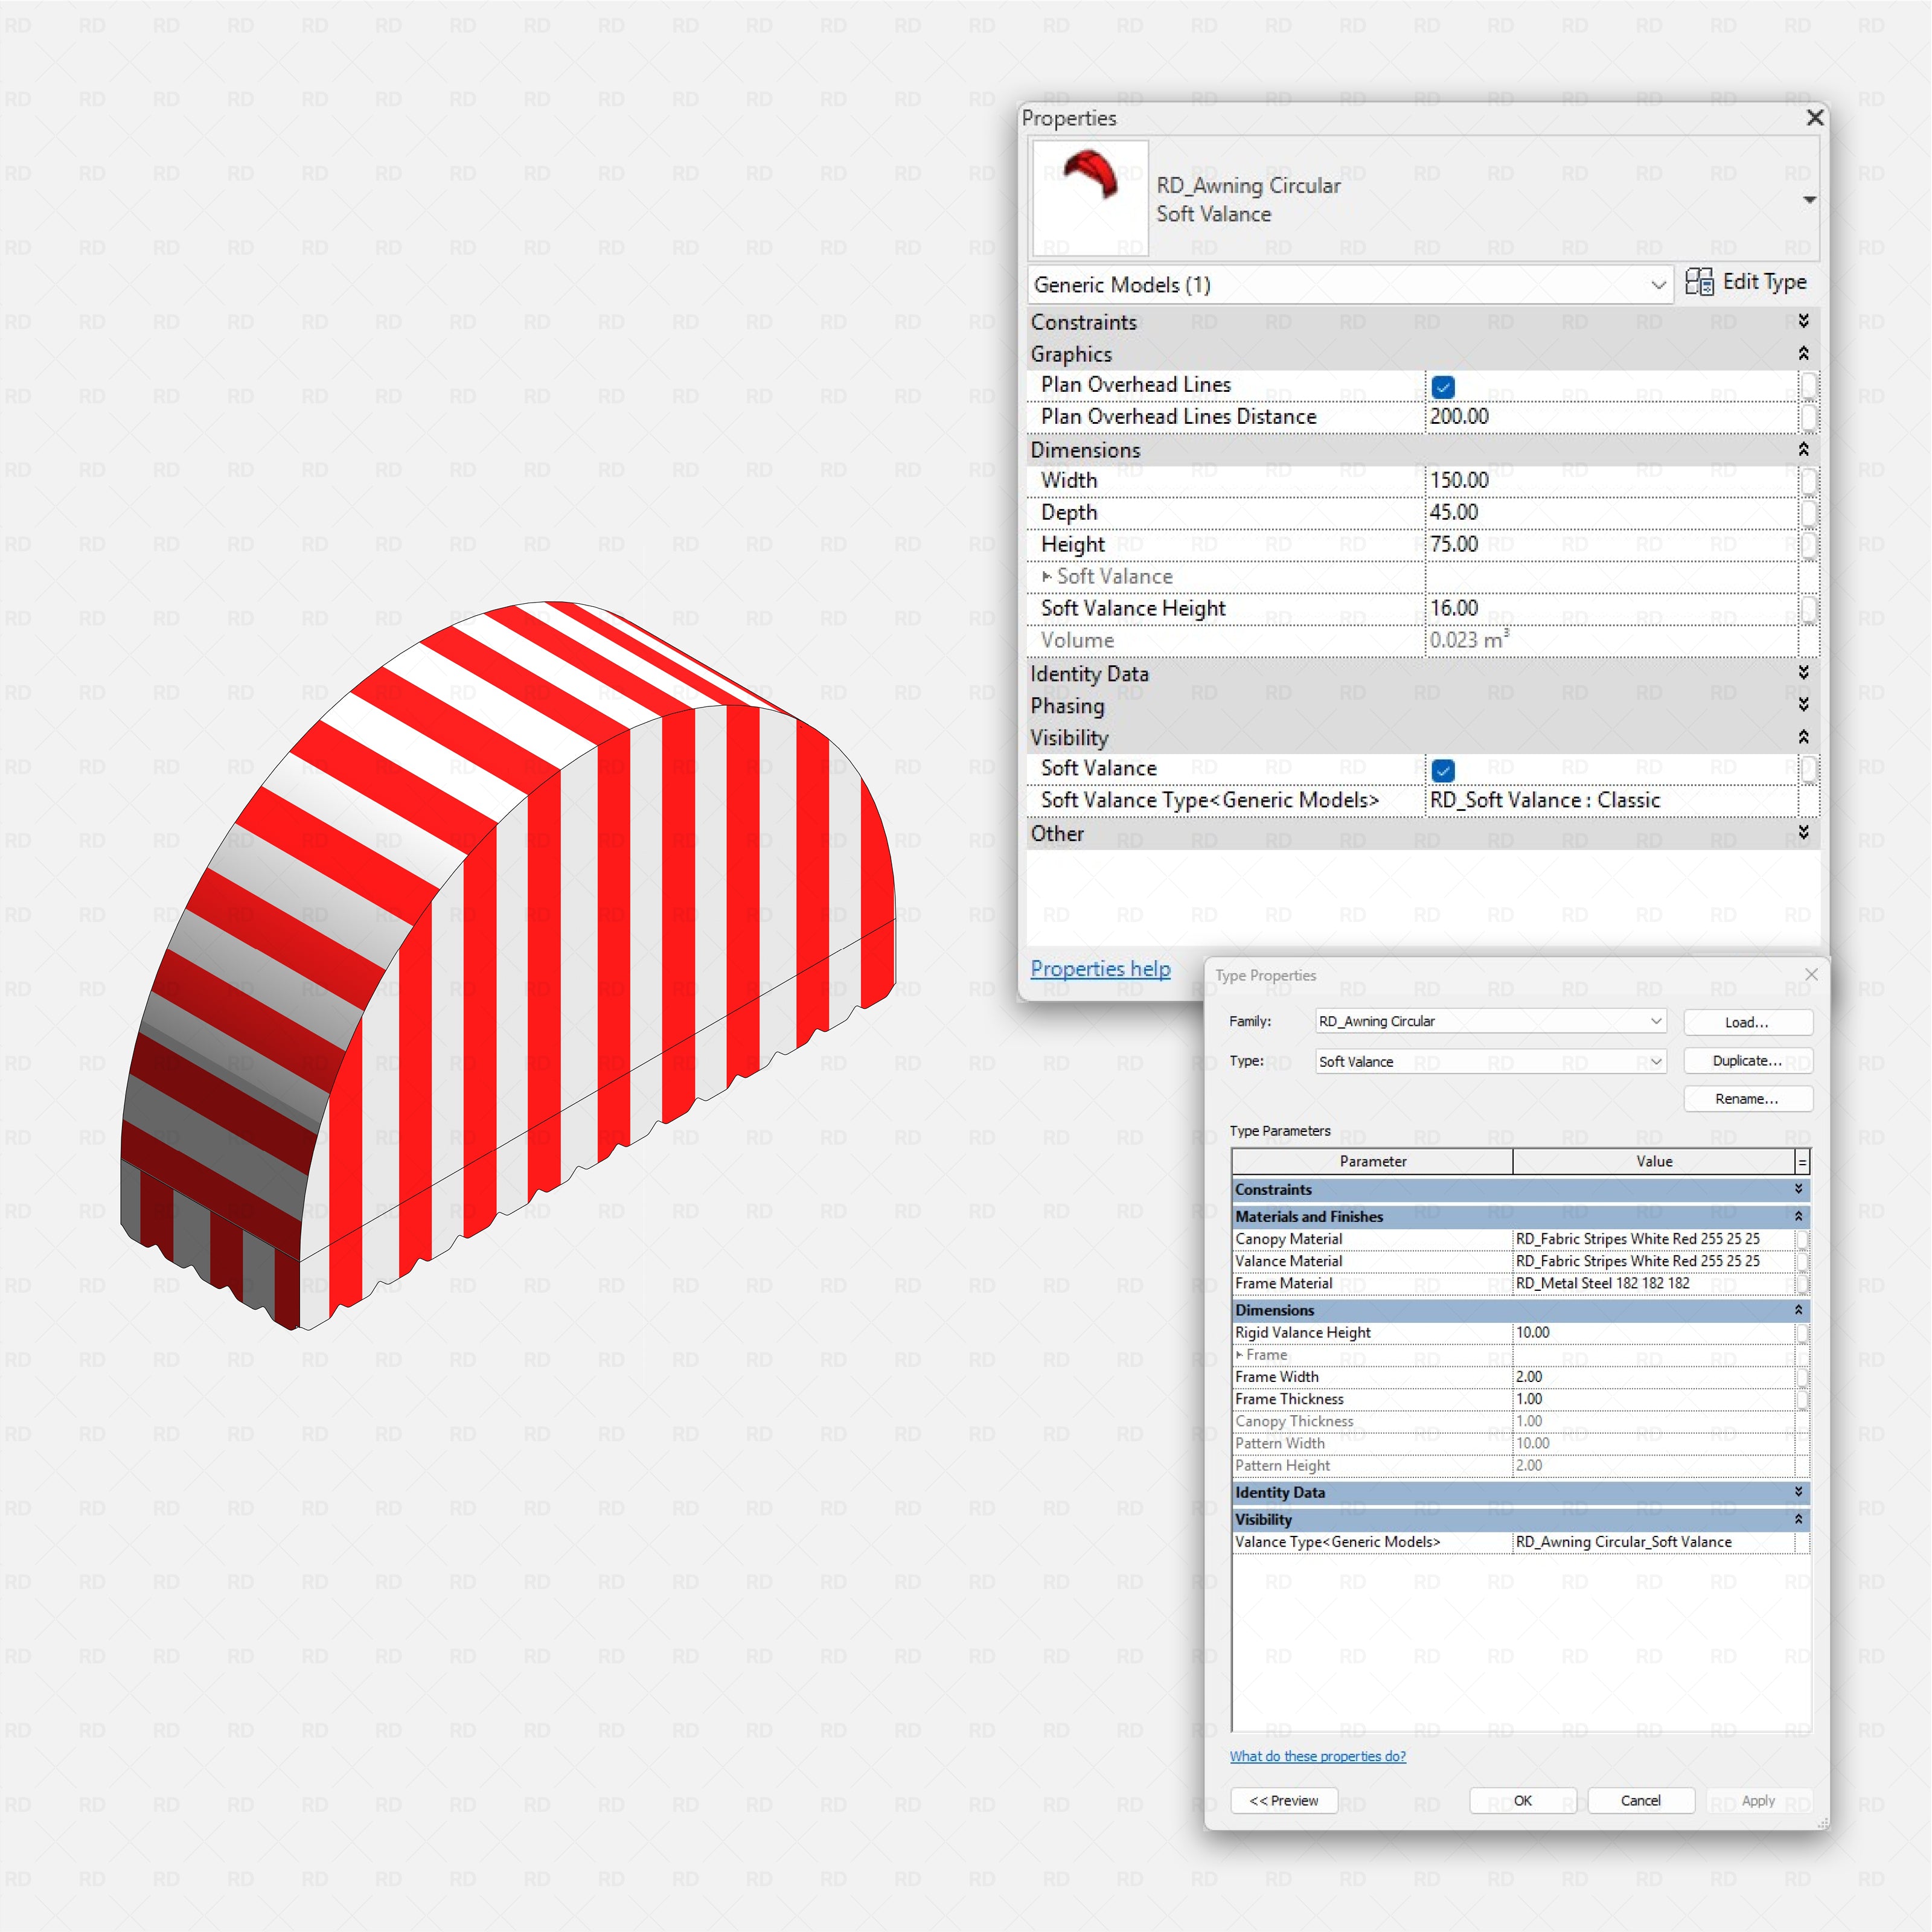Click the Duplicate... button

pyautogui.click(x=1748, y=1060)
